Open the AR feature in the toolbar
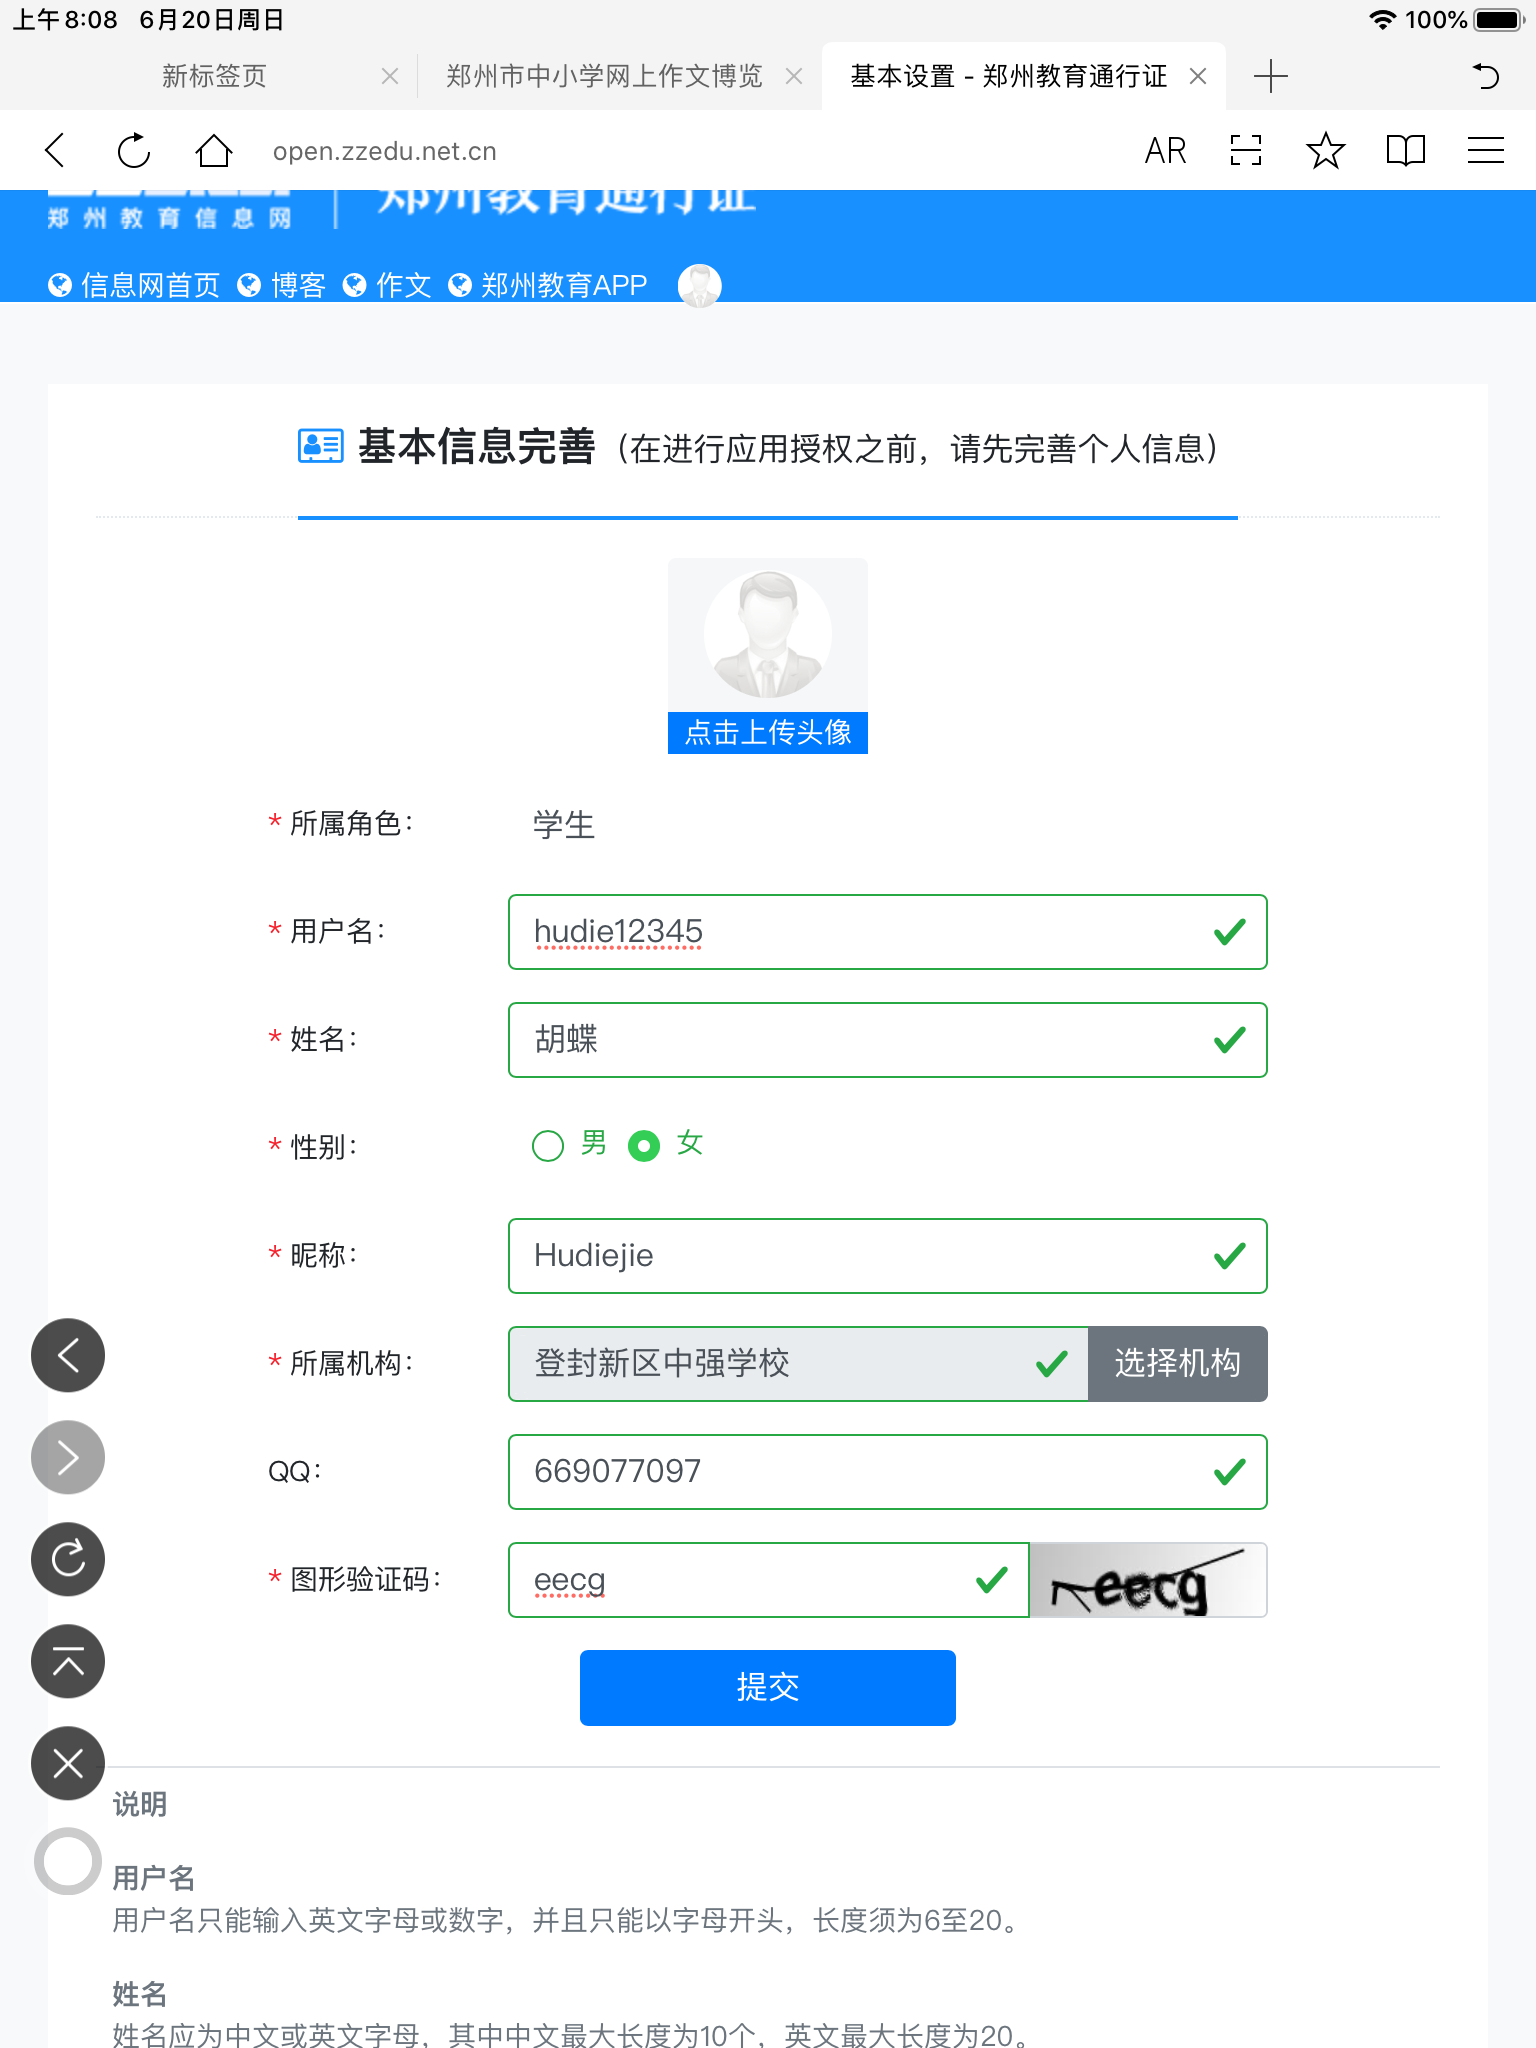 [1165, 151]
